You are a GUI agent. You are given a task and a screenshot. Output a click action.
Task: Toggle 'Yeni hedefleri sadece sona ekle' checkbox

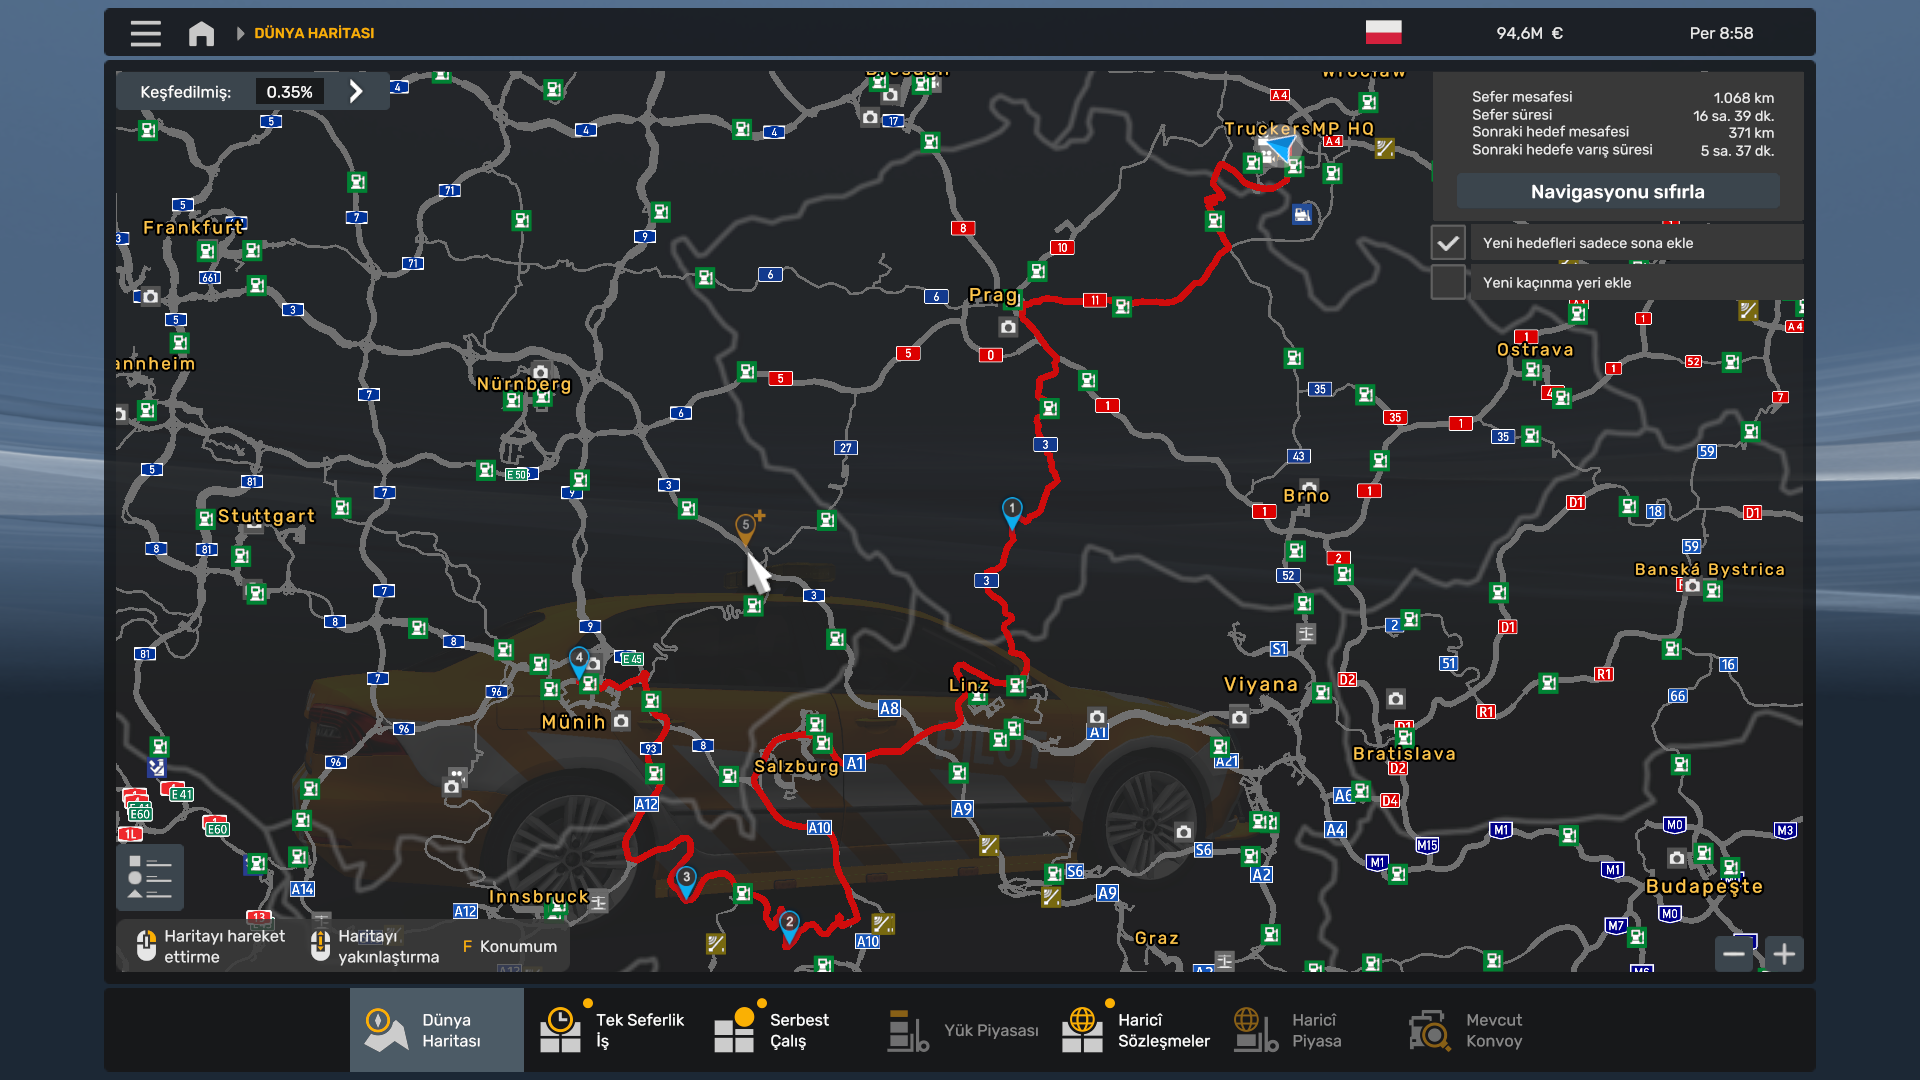point(1448,243)
